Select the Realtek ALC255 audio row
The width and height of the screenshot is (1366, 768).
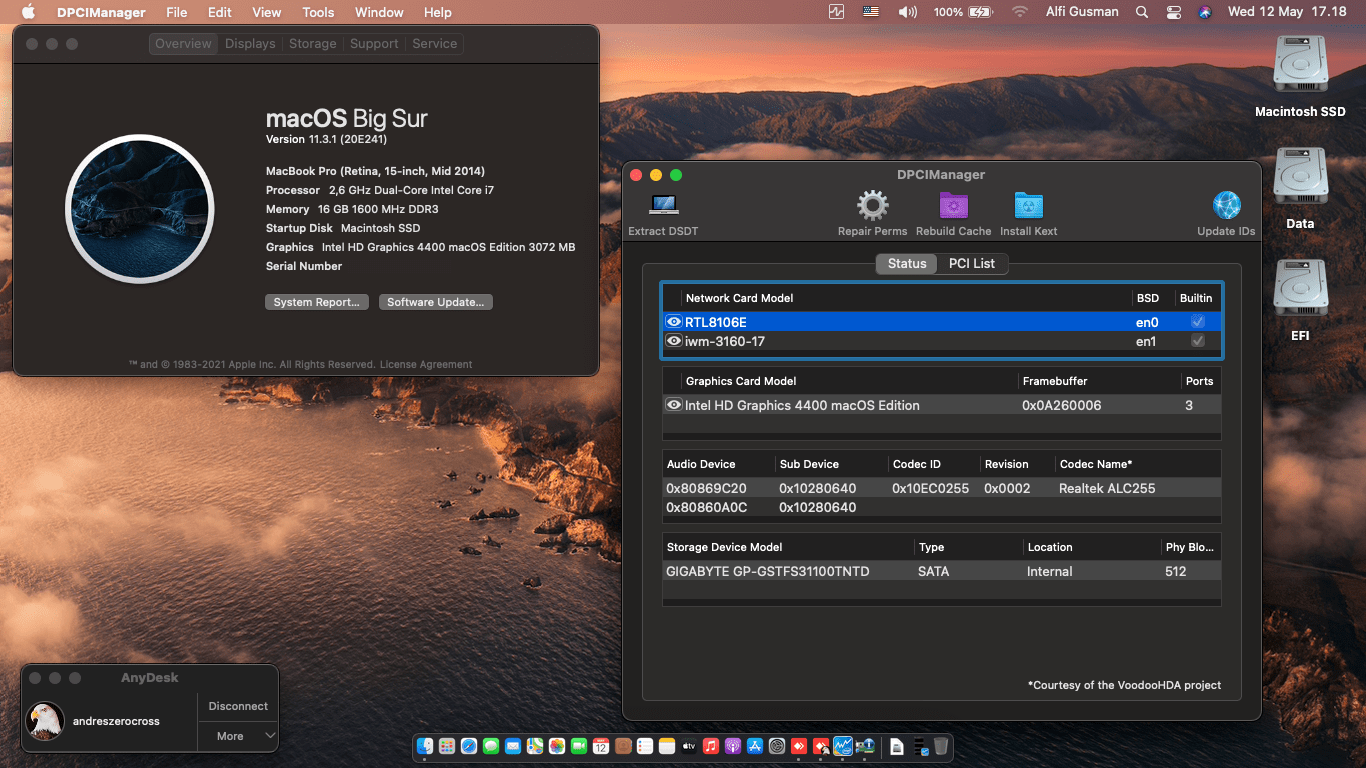pyautogui.click(x=942, y=488)
